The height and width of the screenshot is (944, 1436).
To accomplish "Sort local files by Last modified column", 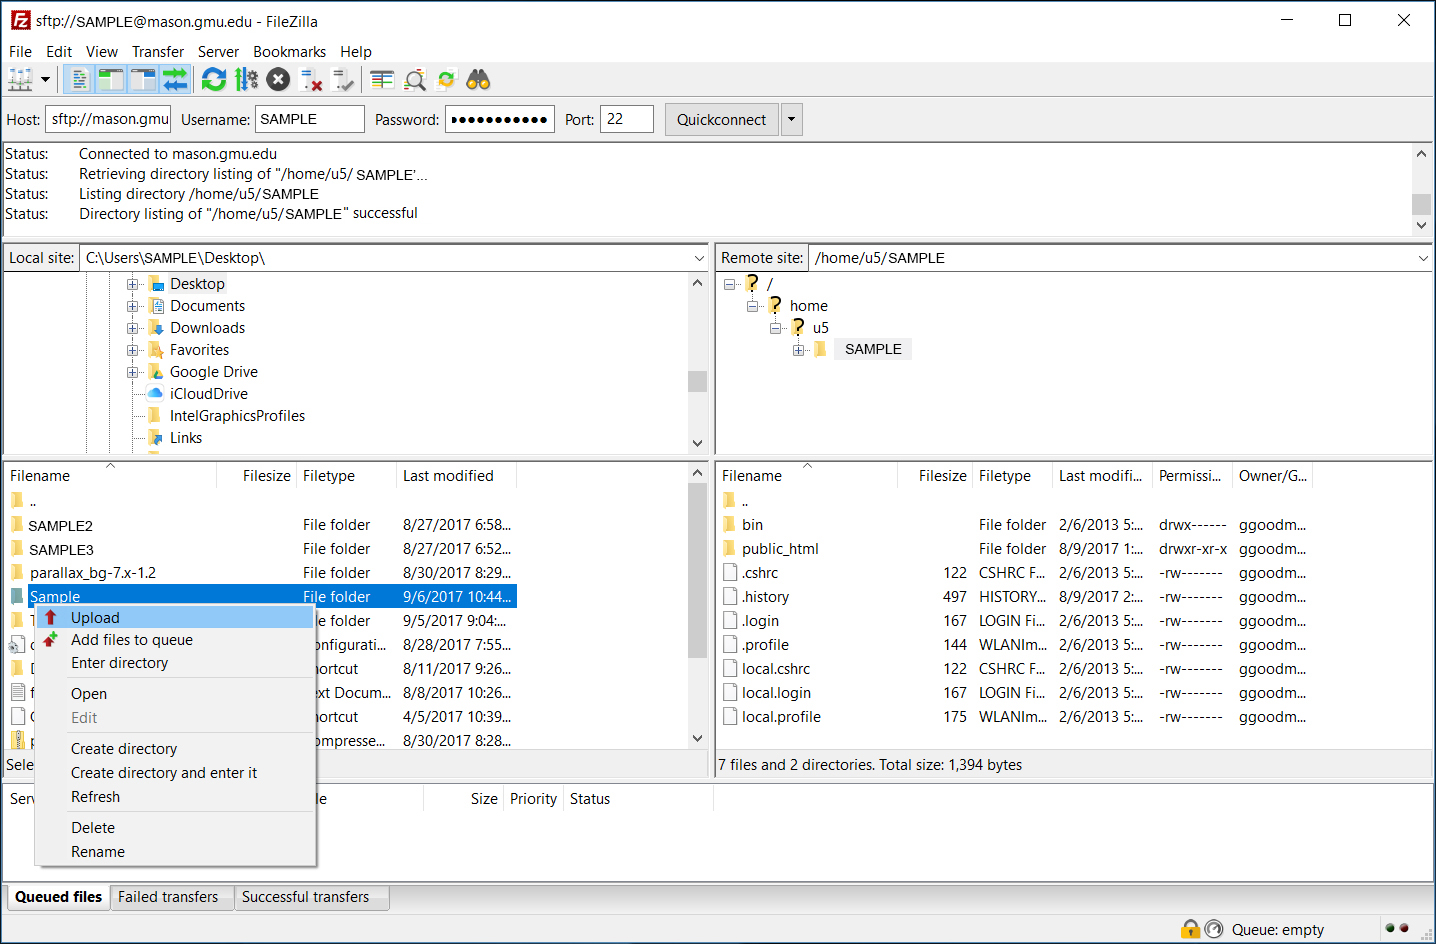I will (x=456, y=476).
